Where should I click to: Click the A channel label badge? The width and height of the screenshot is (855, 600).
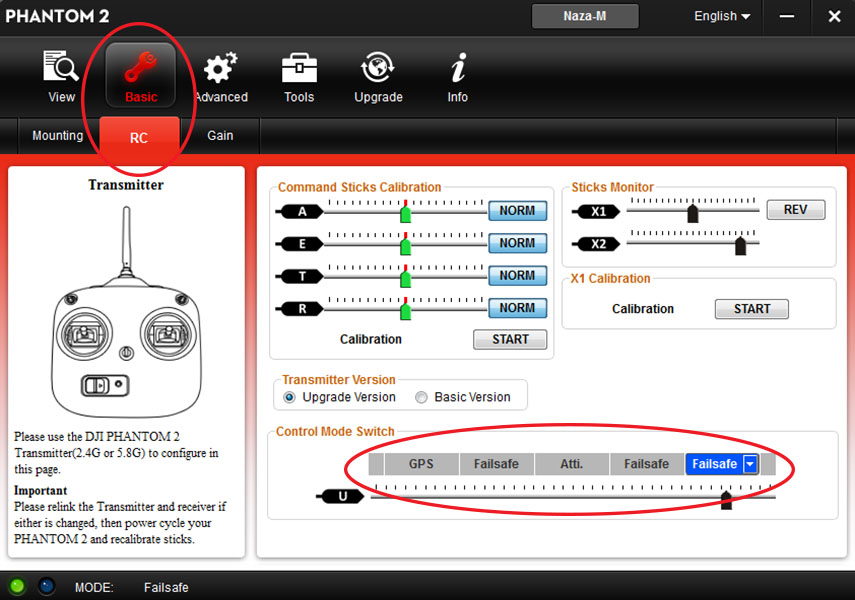(x=299, y=211)
